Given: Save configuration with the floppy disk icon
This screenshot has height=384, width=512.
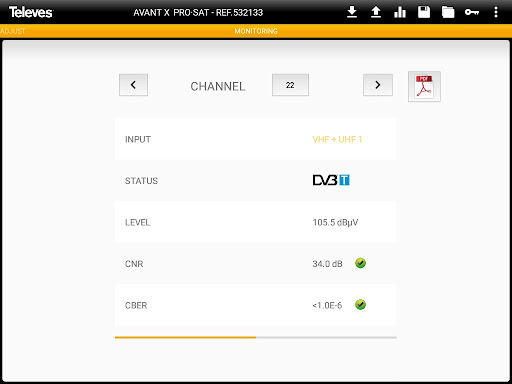Looking at the screenshot, I should (424, 12).
